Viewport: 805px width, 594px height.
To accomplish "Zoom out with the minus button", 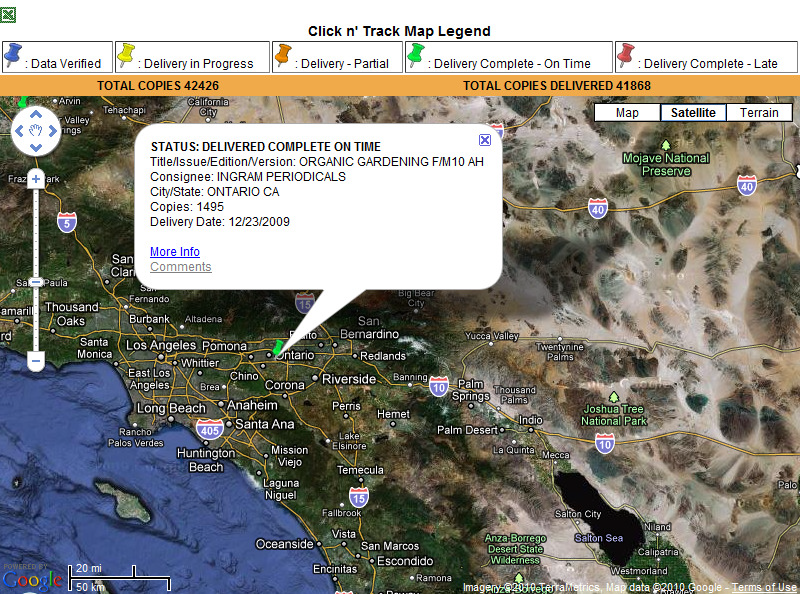I will click(x=36, y=361).
